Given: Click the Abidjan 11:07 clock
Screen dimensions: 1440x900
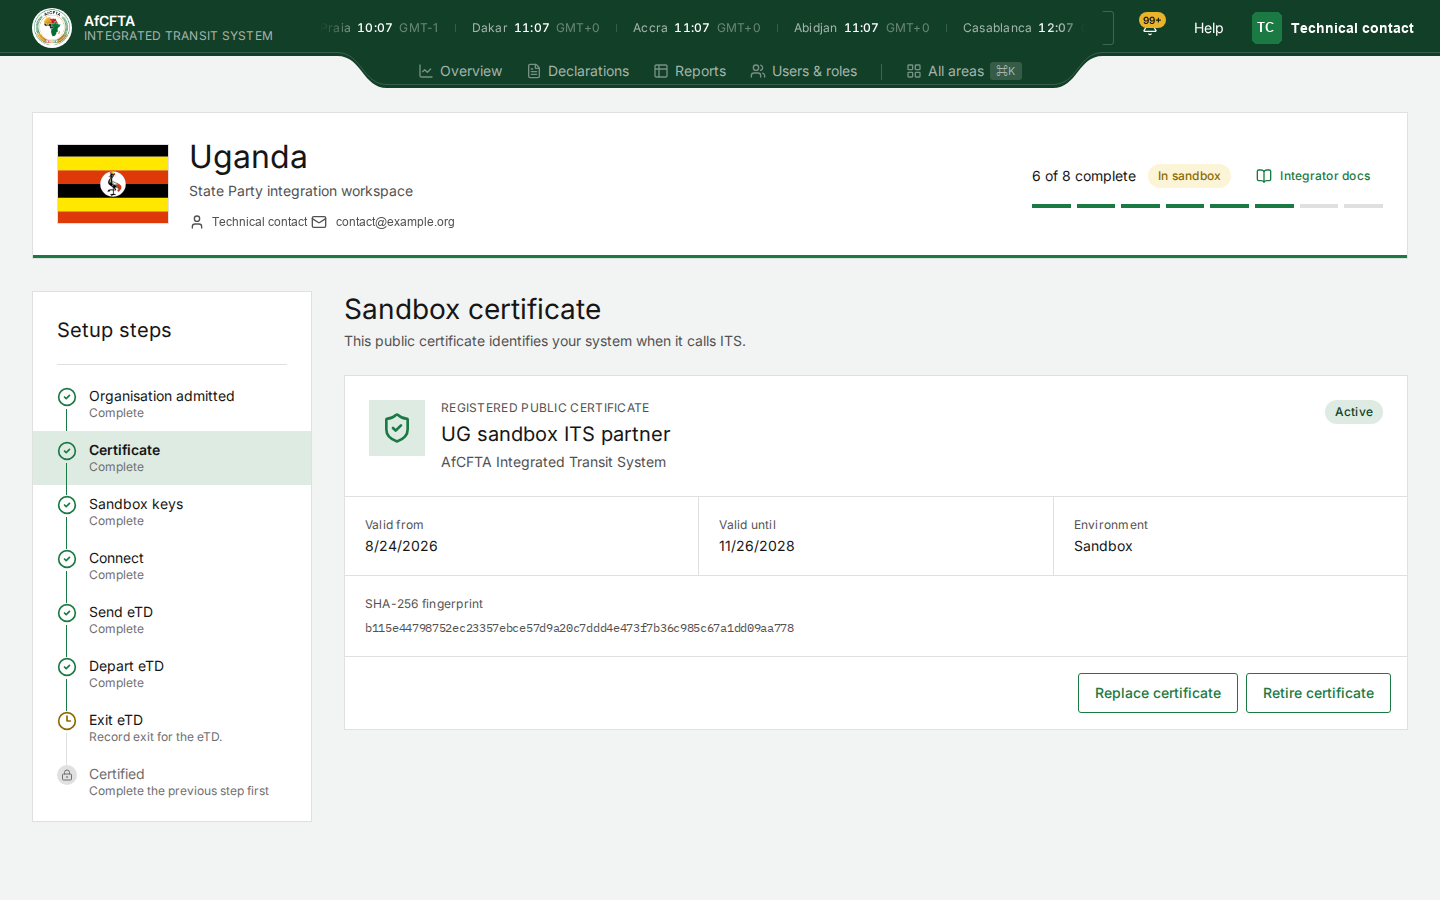Looking at the screenshot, I should tap(861, 28).
